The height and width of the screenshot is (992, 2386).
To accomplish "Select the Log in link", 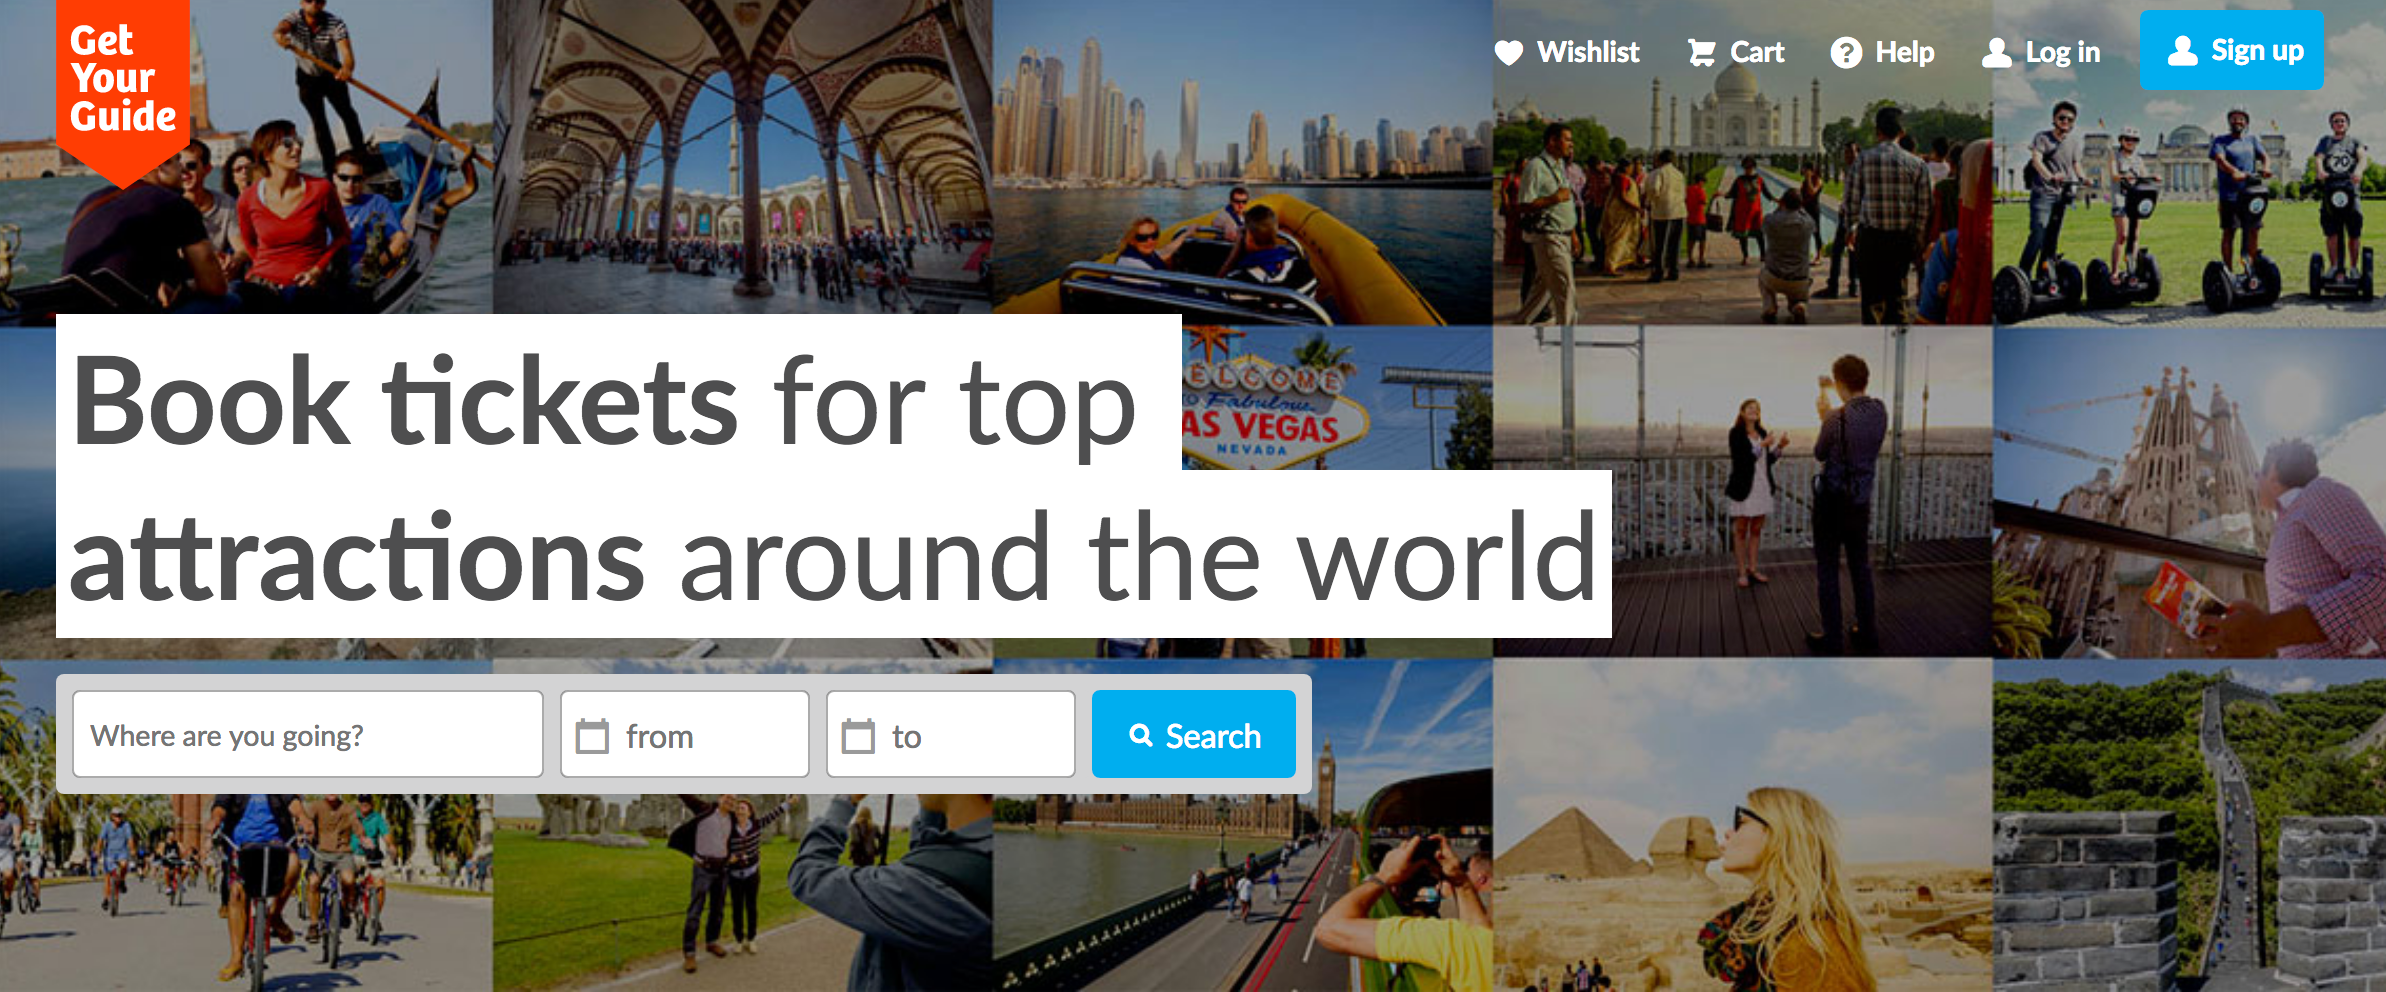I will click(x=2041, y=52).
